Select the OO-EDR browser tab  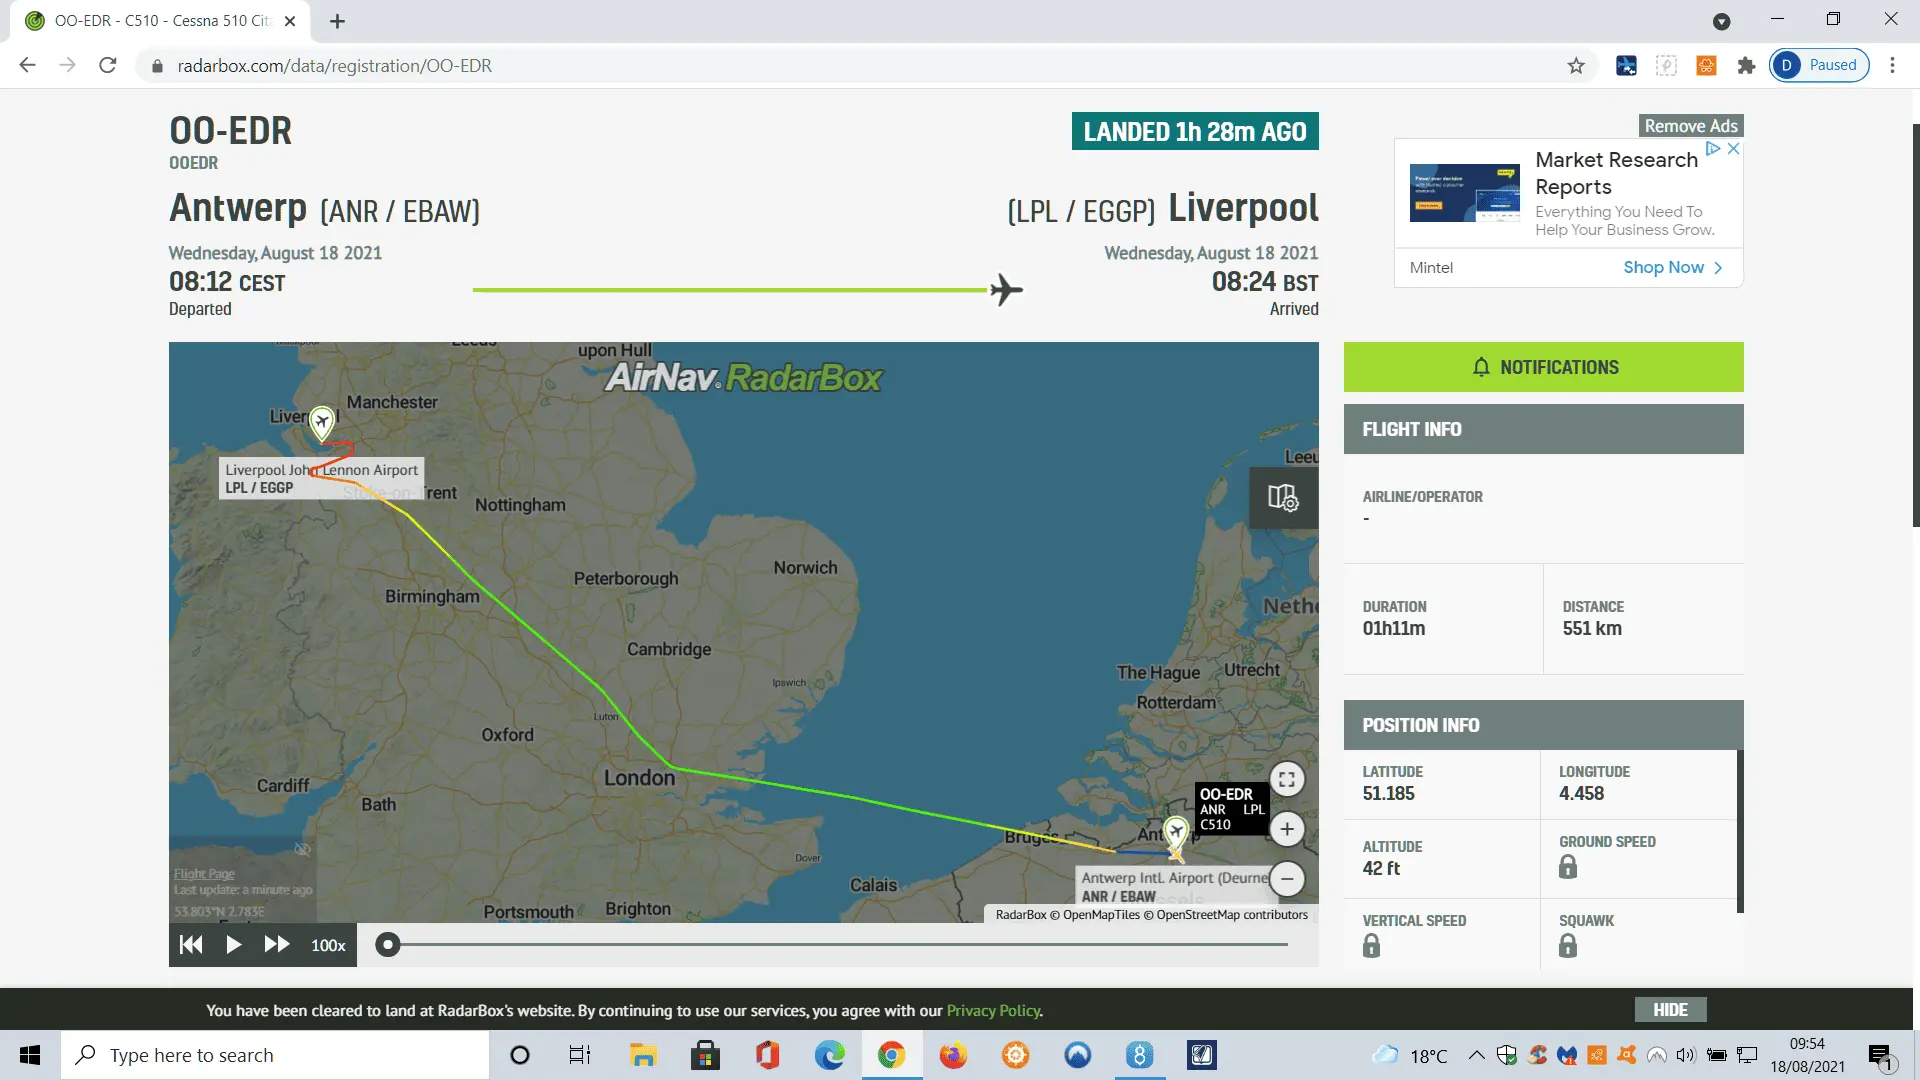coord(160,21)
